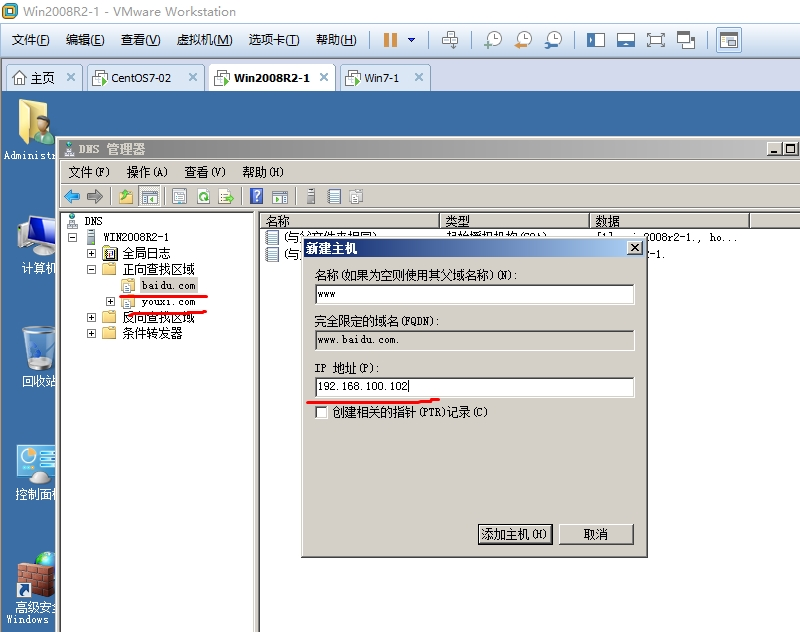Screen dimensions: 800x632
Task: Expand the 反向查找区域 node
Action: click(x=90, y=318)
